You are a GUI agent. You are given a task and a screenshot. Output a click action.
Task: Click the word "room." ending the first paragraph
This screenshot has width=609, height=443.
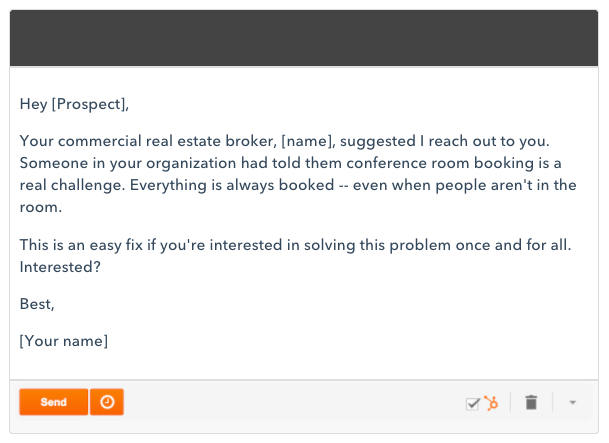tap(41, 207)
